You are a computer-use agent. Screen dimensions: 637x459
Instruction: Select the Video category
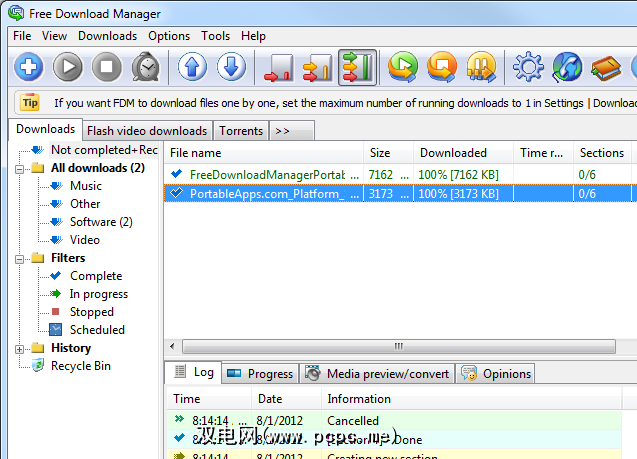(84, 240)
